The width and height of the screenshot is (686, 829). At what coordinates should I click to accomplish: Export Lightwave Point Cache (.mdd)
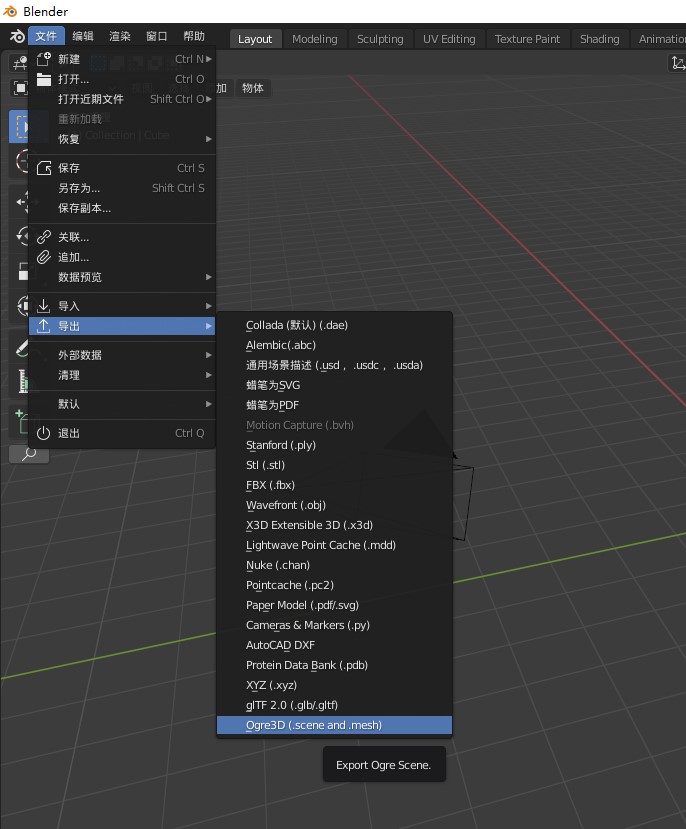click(335, 546)
